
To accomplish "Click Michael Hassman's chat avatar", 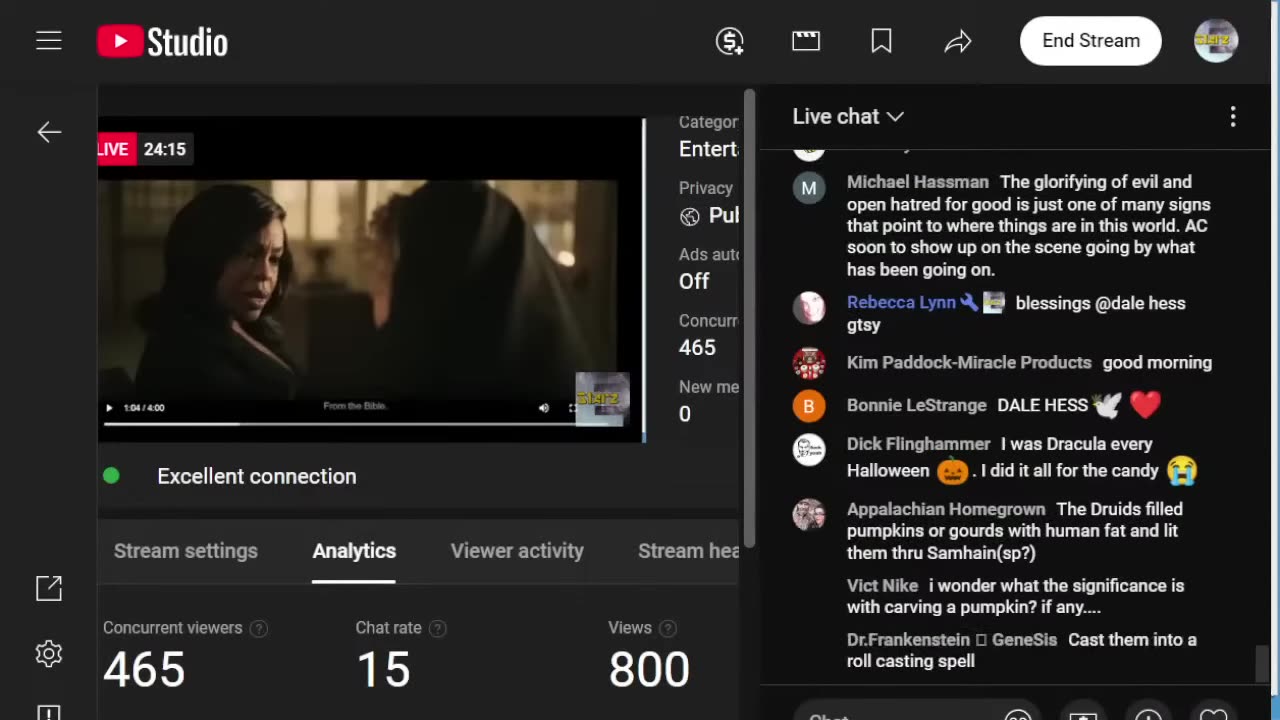I will point(809,188).
